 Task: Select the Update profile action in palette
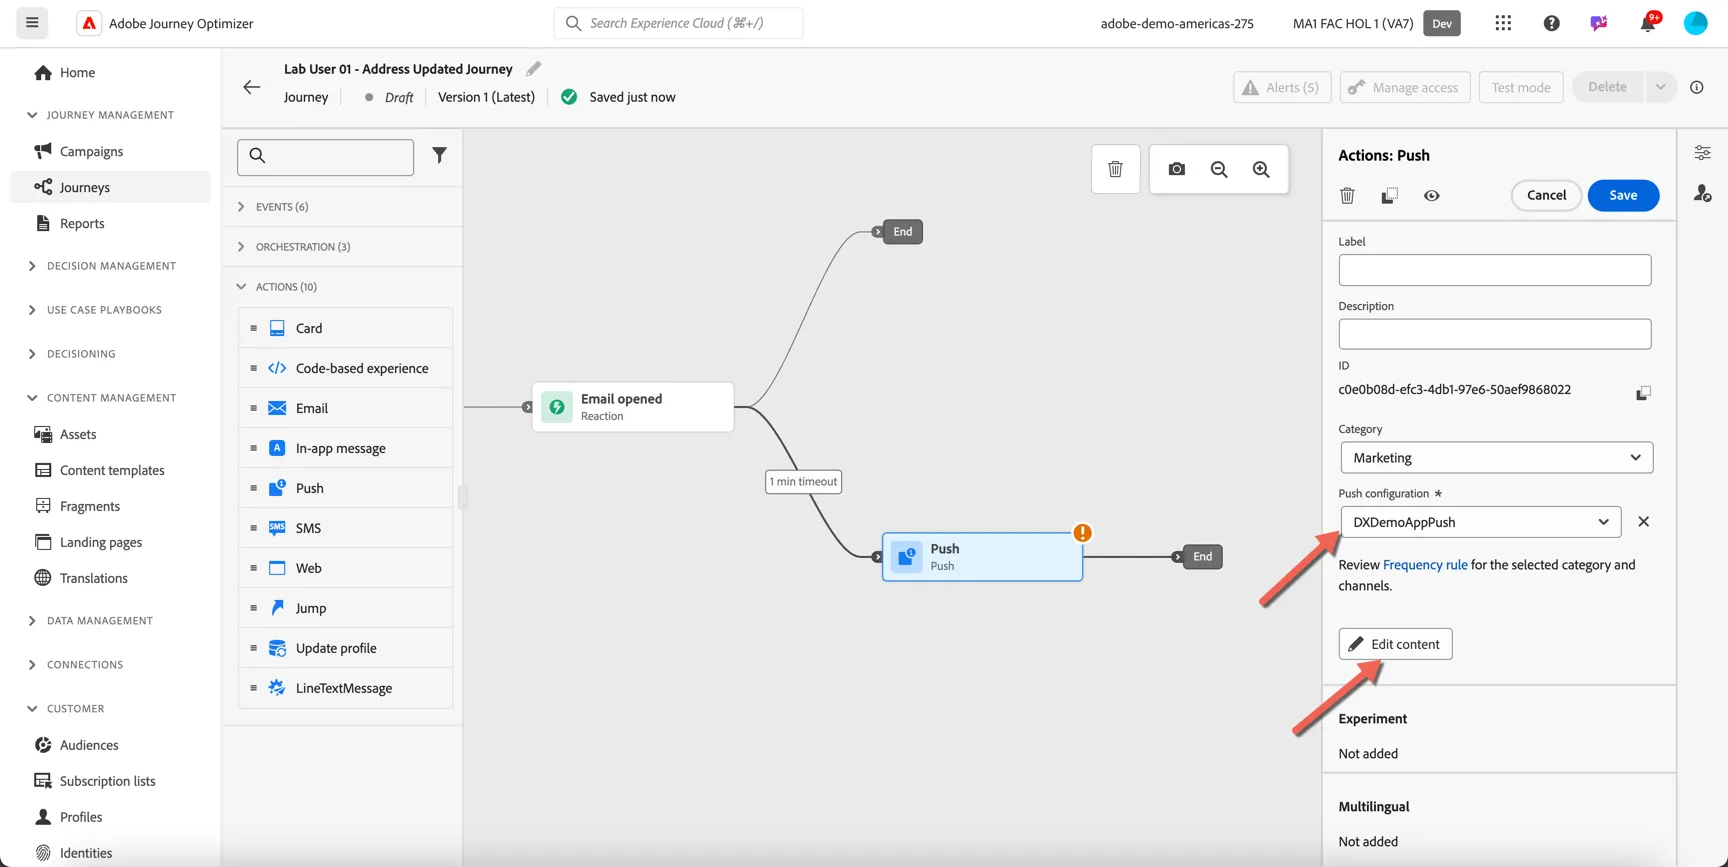pyautogui.click(x=345, y=648)
